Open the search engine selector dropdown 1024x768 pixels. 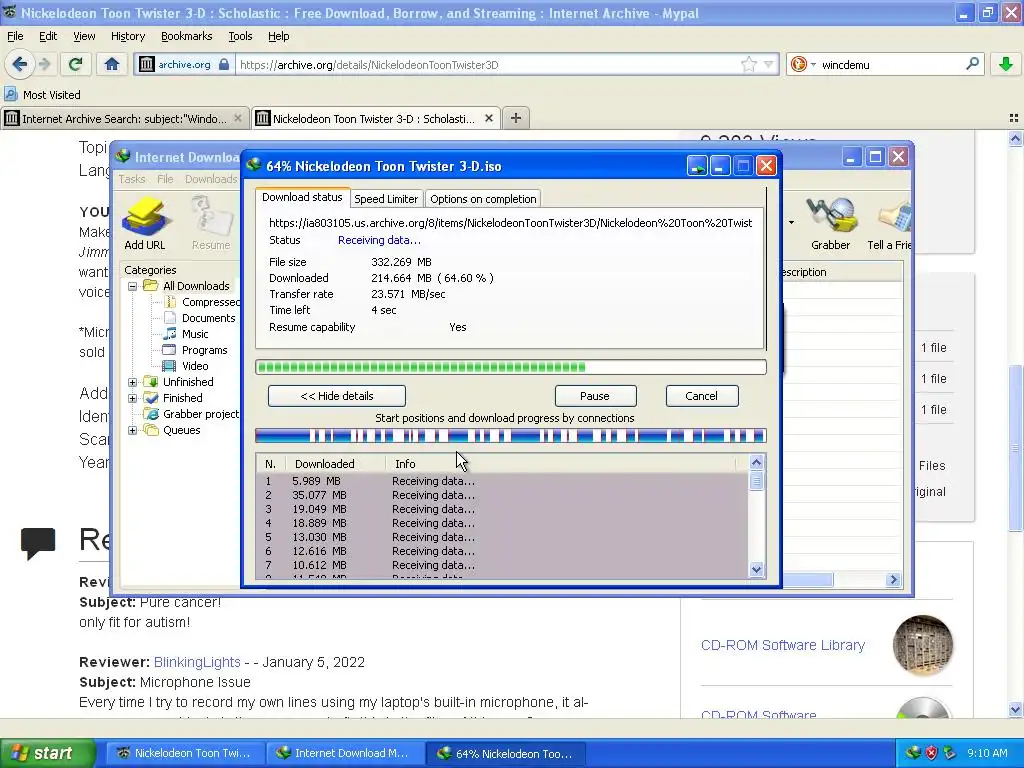pos(813,64)
